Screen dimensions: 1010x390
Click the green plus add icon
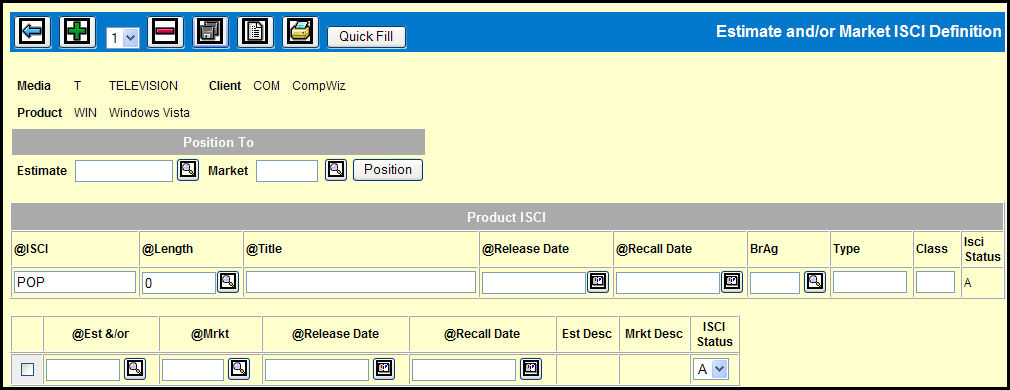click(77, 32)
